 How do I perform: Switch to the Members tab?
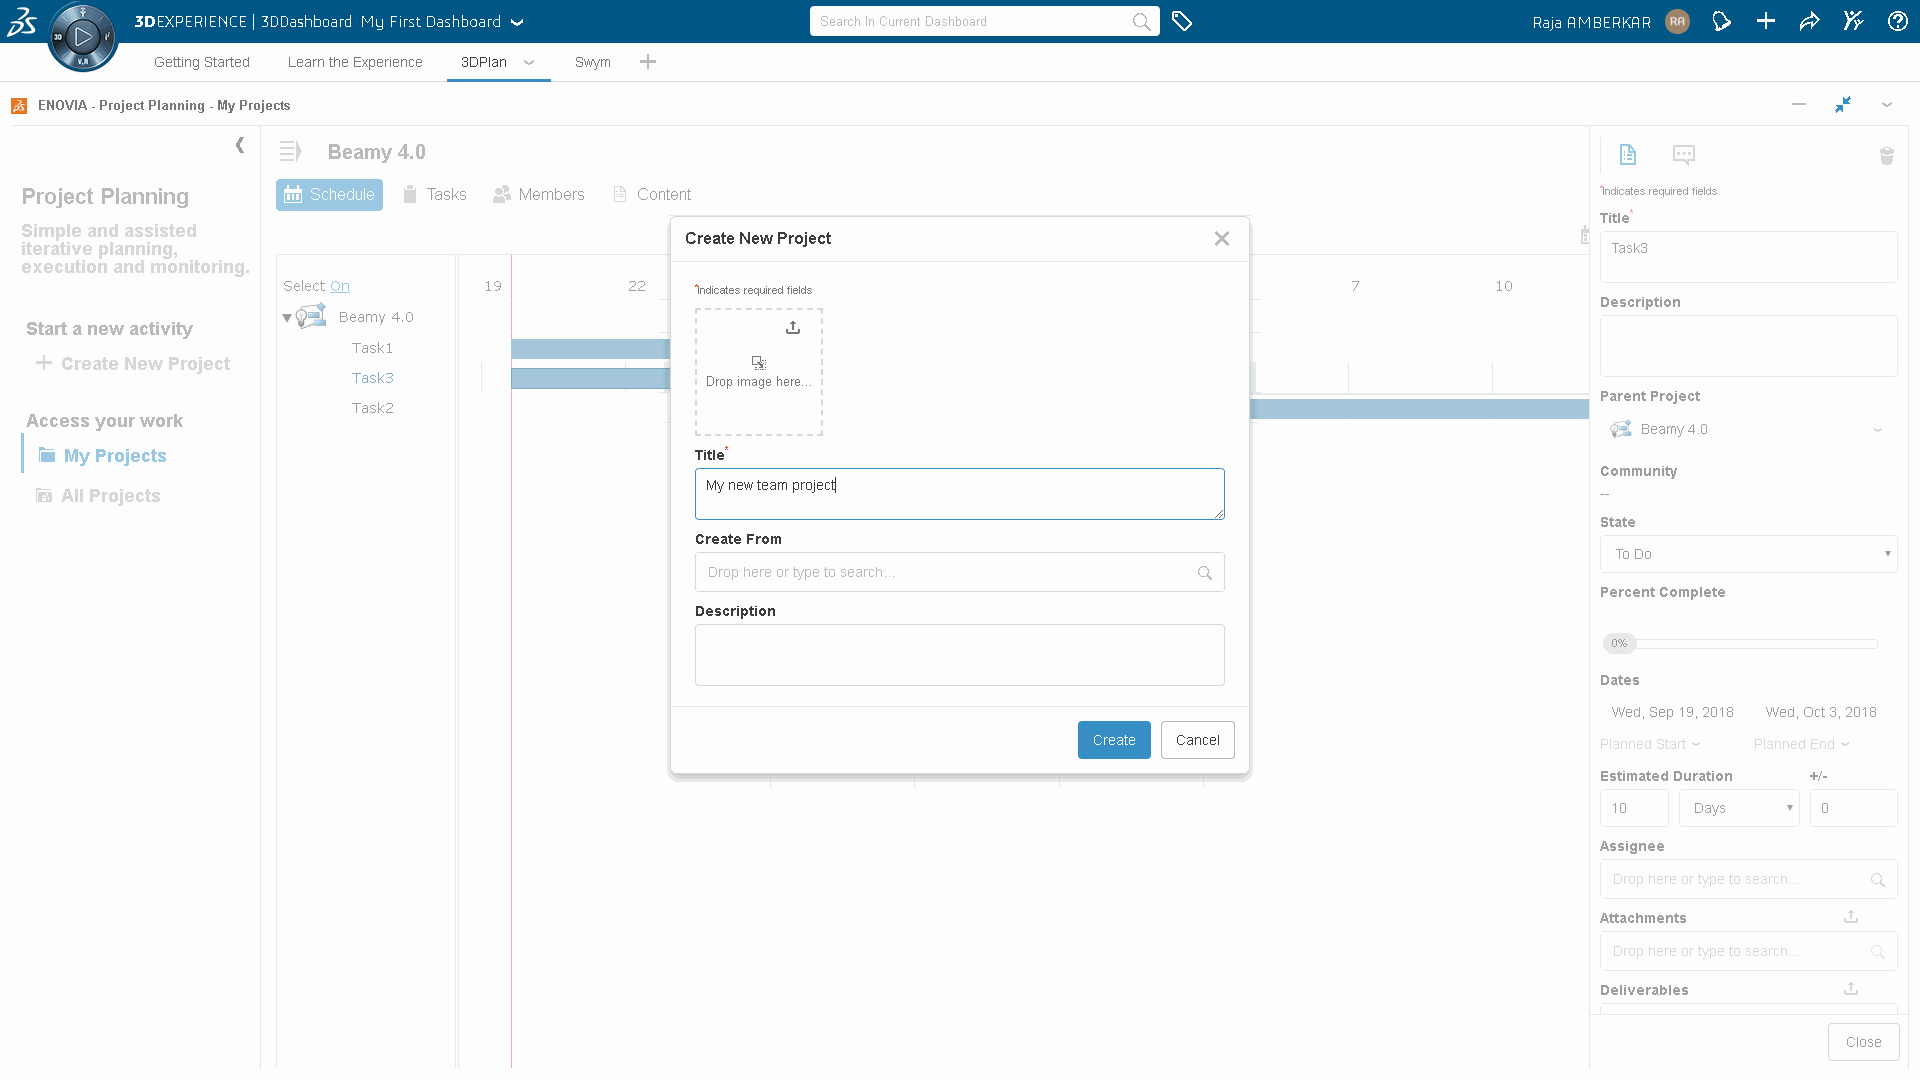click(538, 194)
